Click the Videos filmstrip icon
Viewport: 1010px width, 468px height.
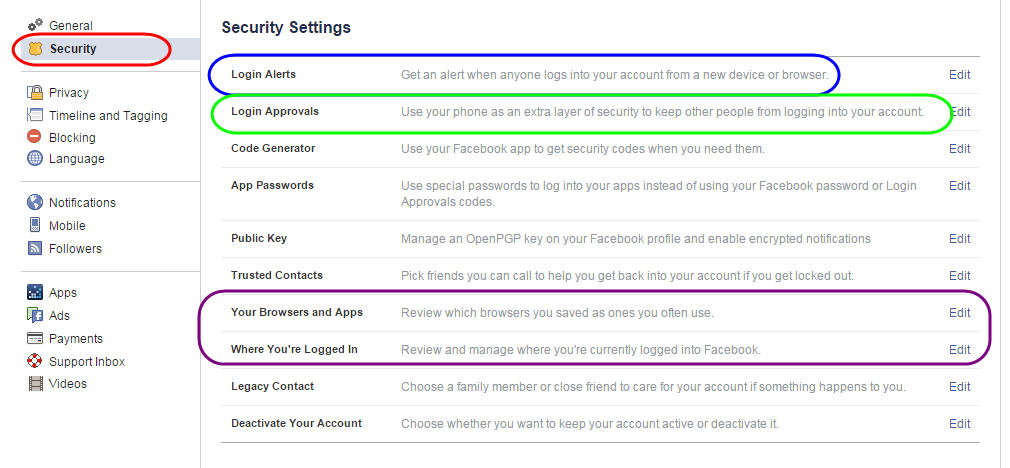coord(35,384)
